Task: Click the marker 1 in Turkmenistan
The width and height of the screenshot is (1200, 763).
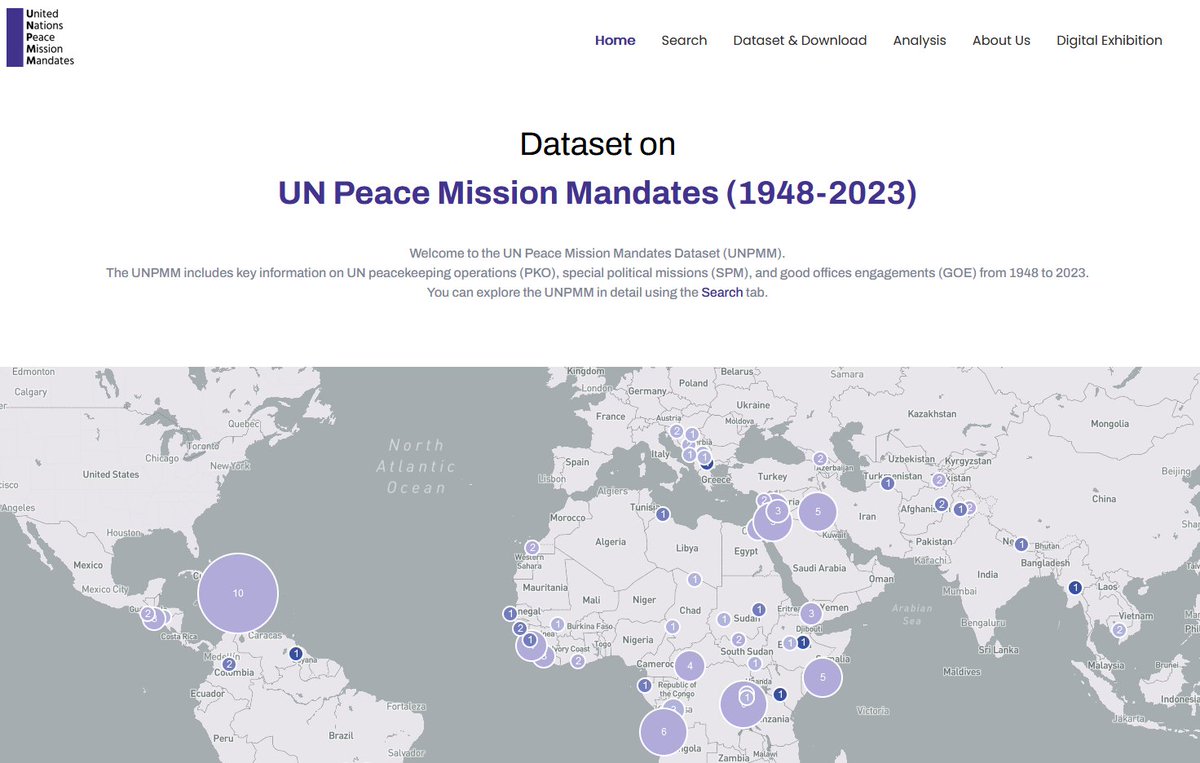Action: point(887,483)
